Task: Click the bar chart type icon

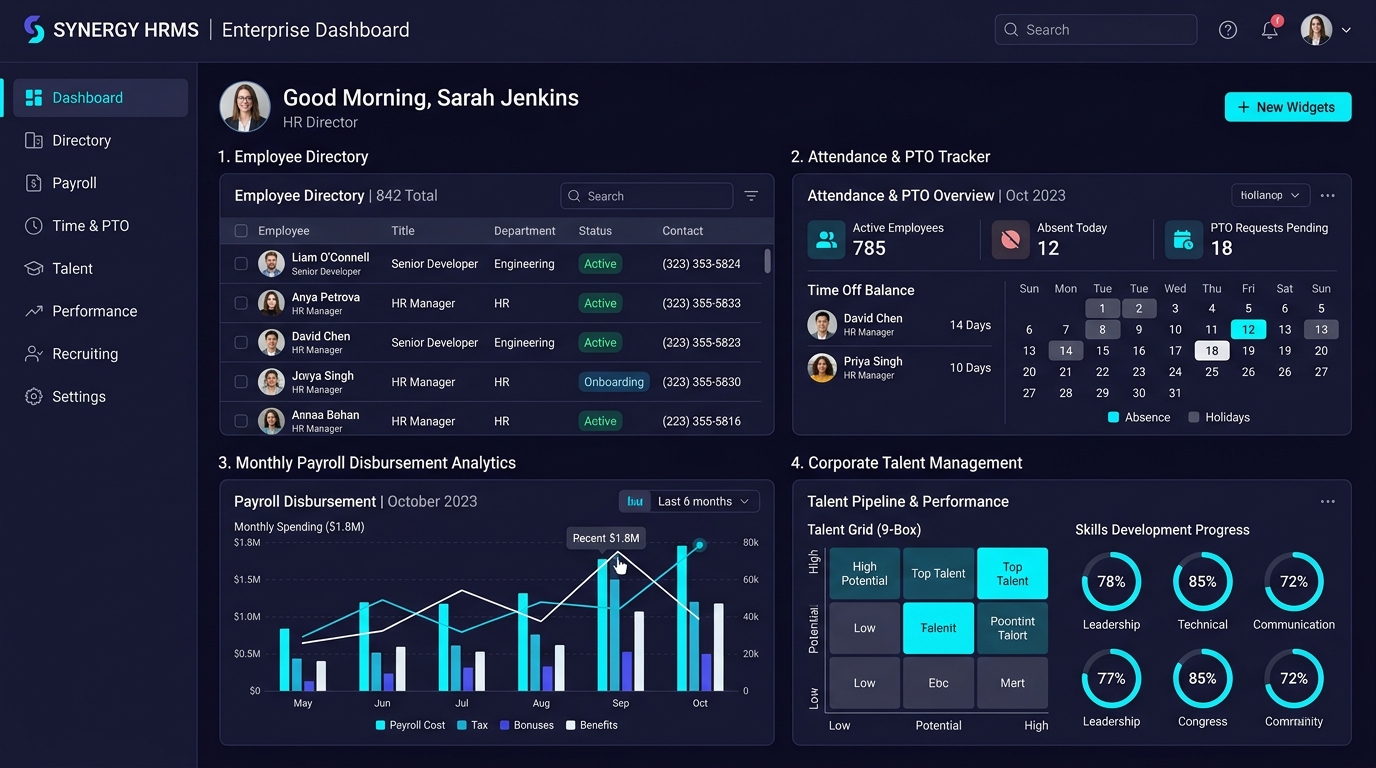Action: (635, 502)
